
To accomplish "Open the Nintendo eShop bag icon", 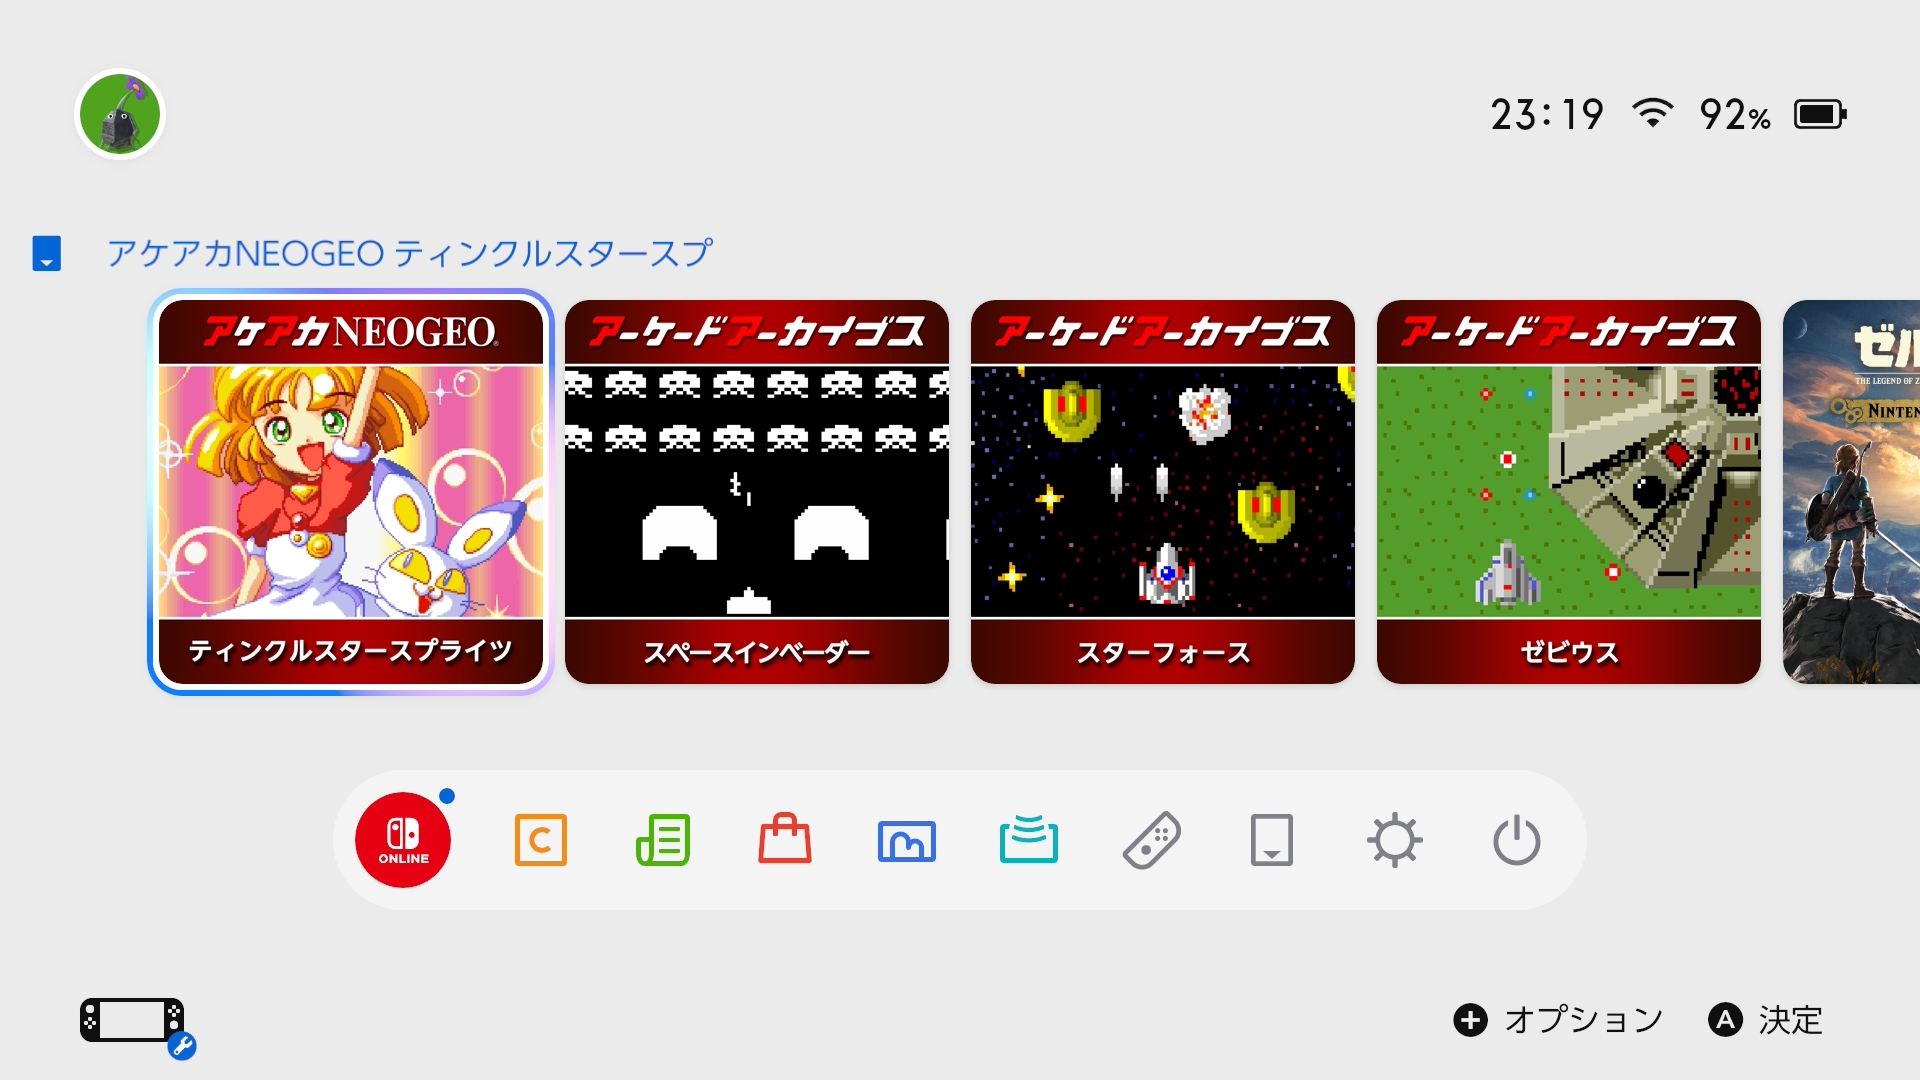I will click(785, 838).
